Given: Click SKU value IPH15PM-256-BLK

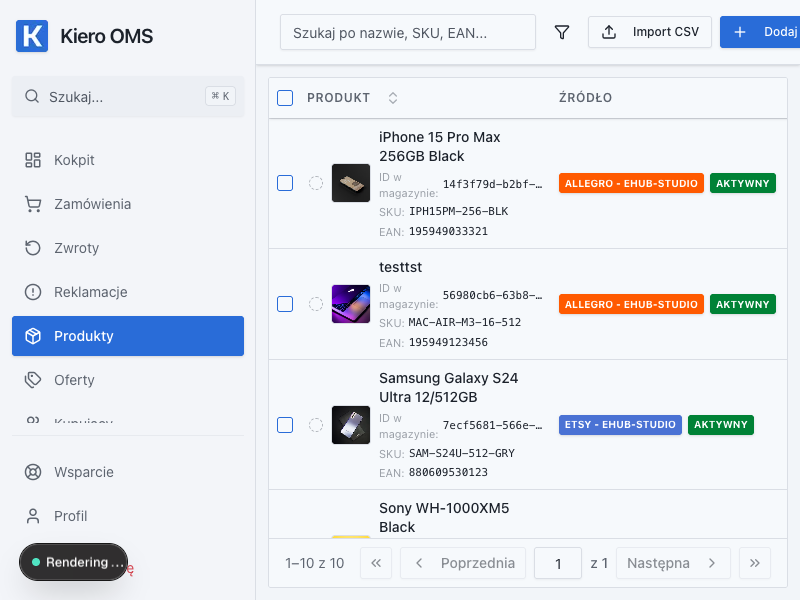Looking at the screenshot, I should [459, 211].
